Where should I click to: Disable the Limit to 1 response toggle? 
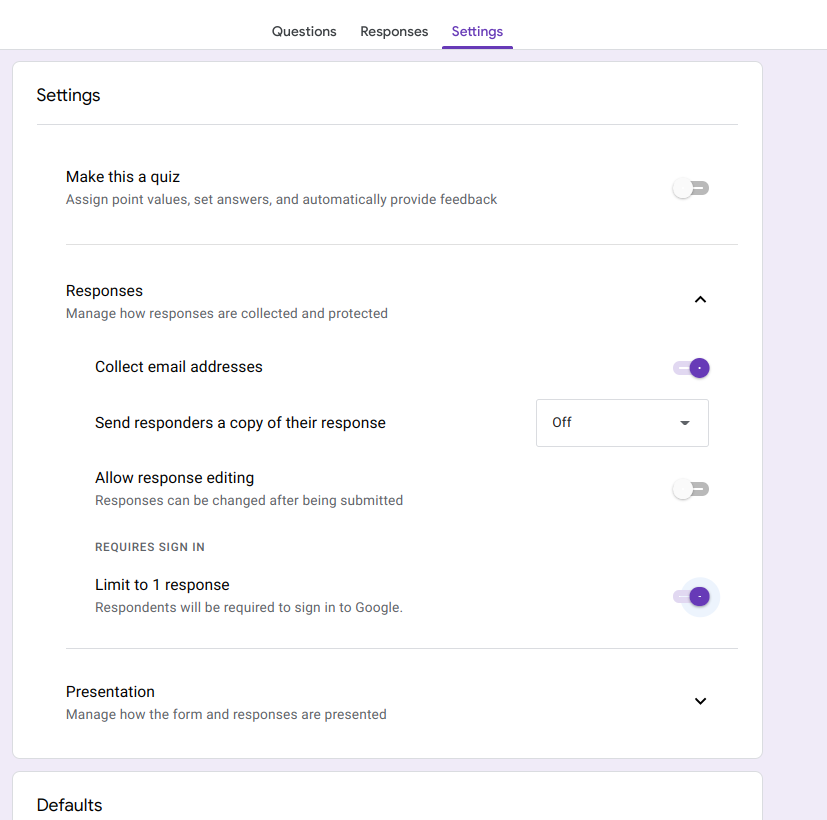pos(691,597)
